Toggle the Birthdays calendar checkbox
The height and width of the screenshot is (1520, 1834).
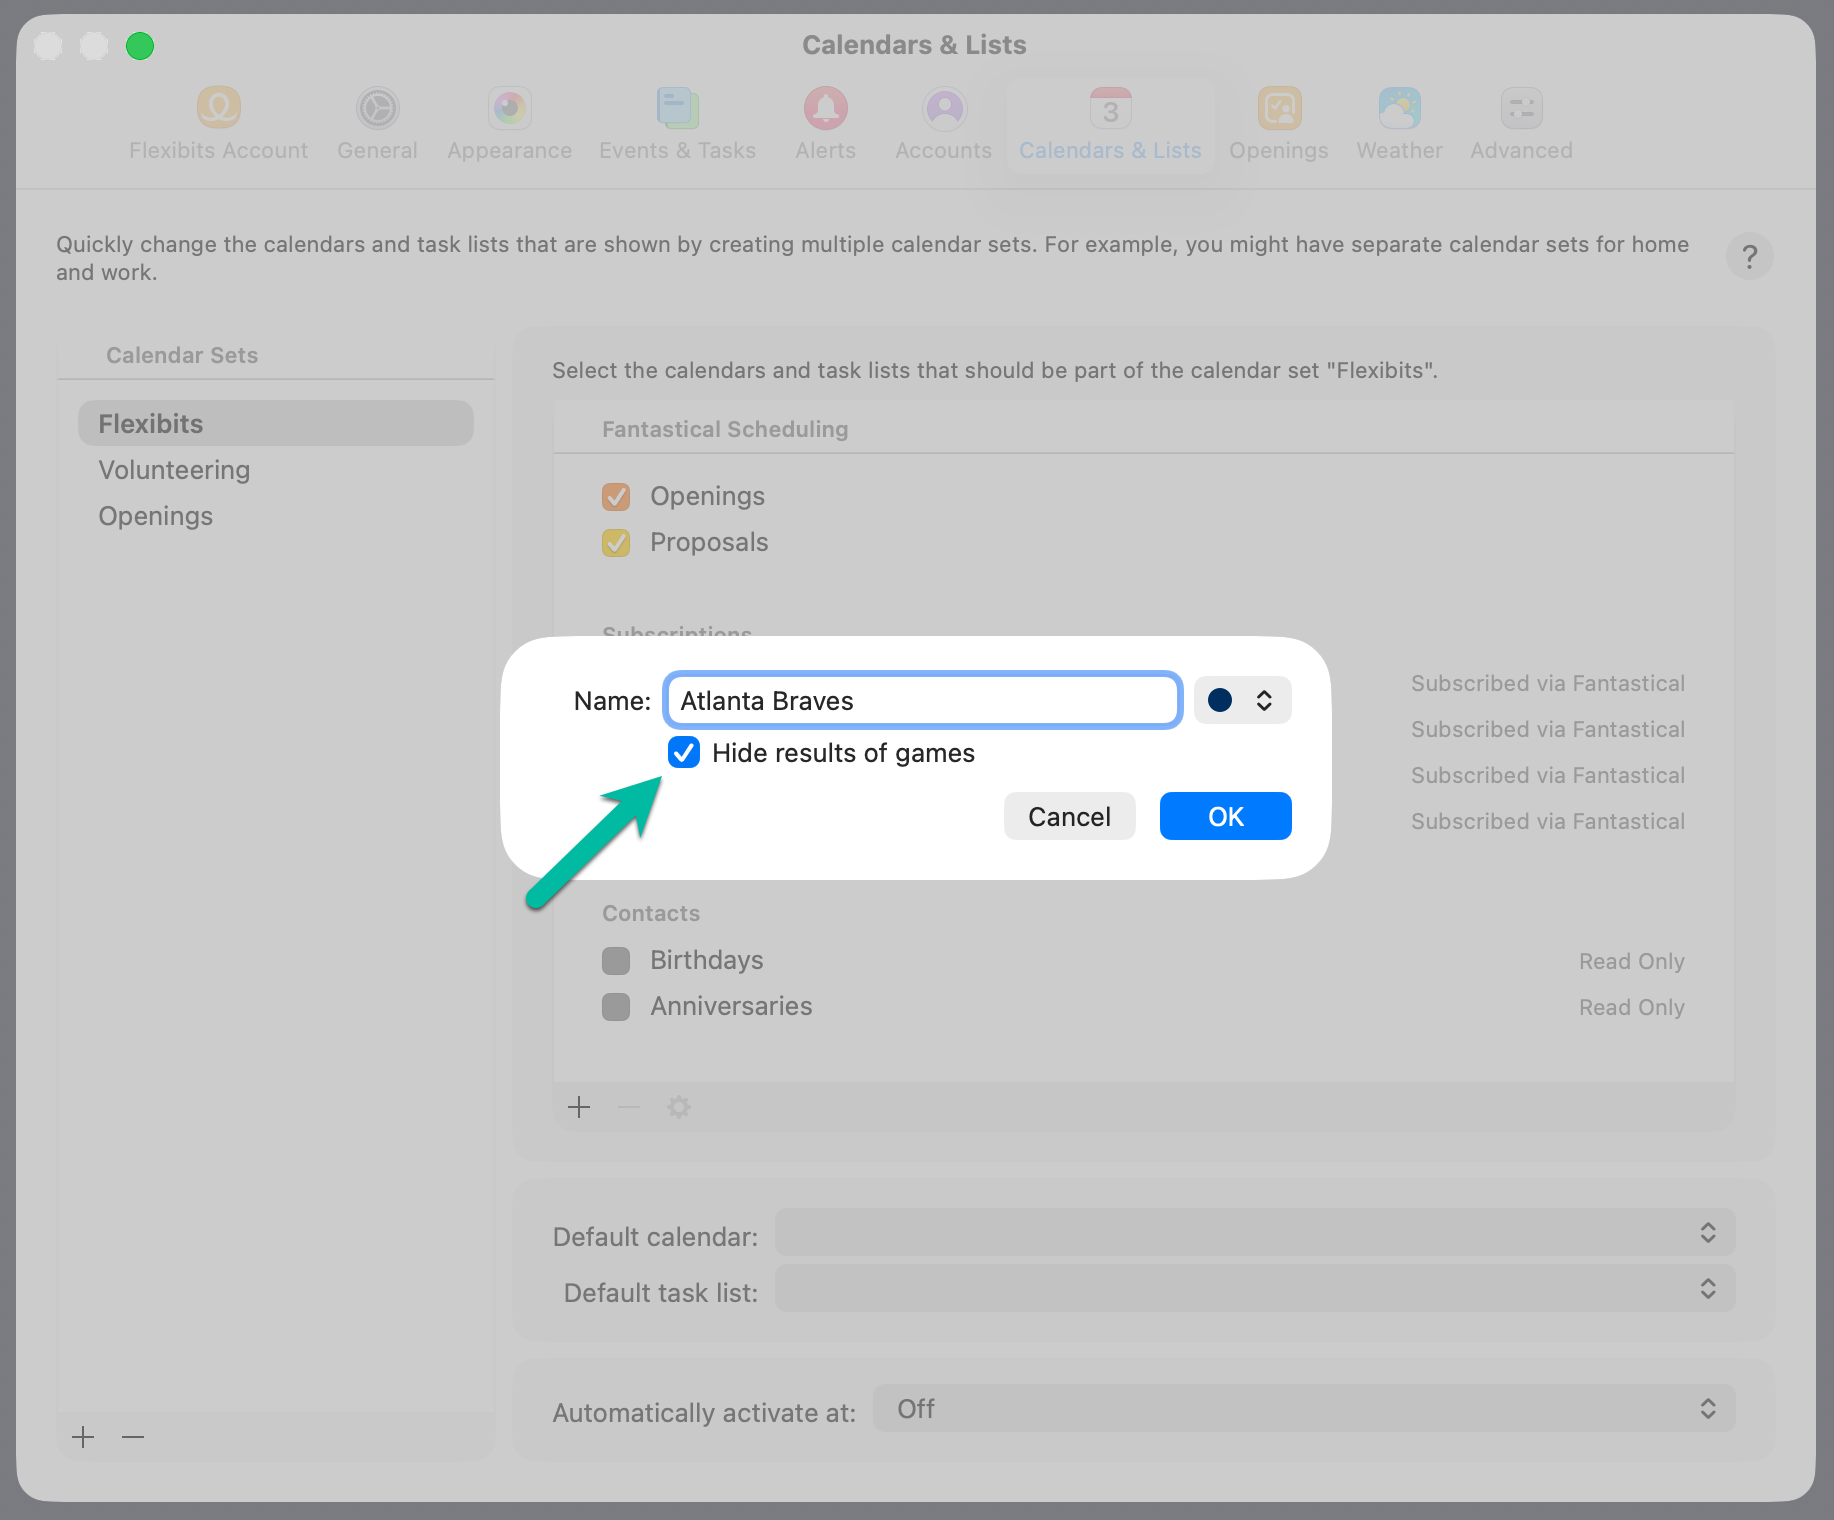616,961
